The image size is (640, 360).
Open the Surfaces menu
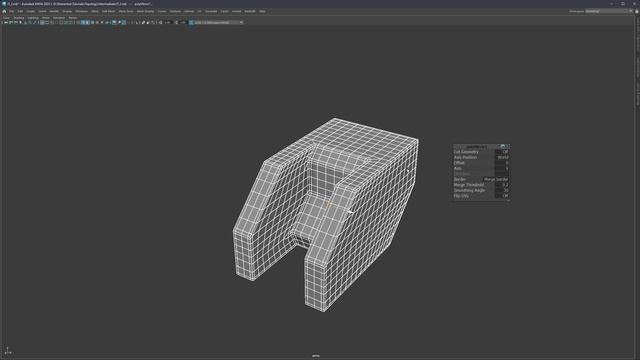[175, 11]
